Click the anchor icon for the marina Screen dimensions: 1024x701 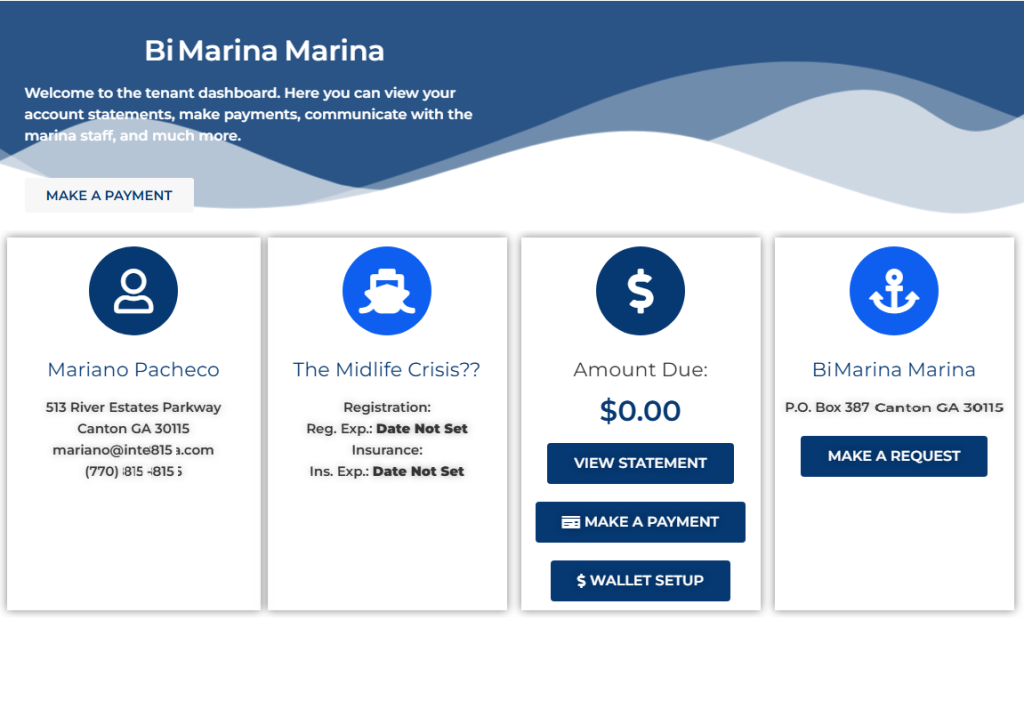pos(893,291)
